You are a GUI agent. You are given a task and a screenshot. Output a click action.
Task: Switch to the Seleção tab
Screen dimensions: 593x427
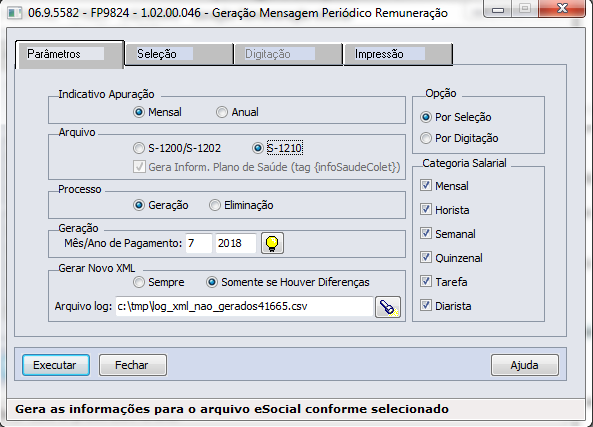(179, 54)
